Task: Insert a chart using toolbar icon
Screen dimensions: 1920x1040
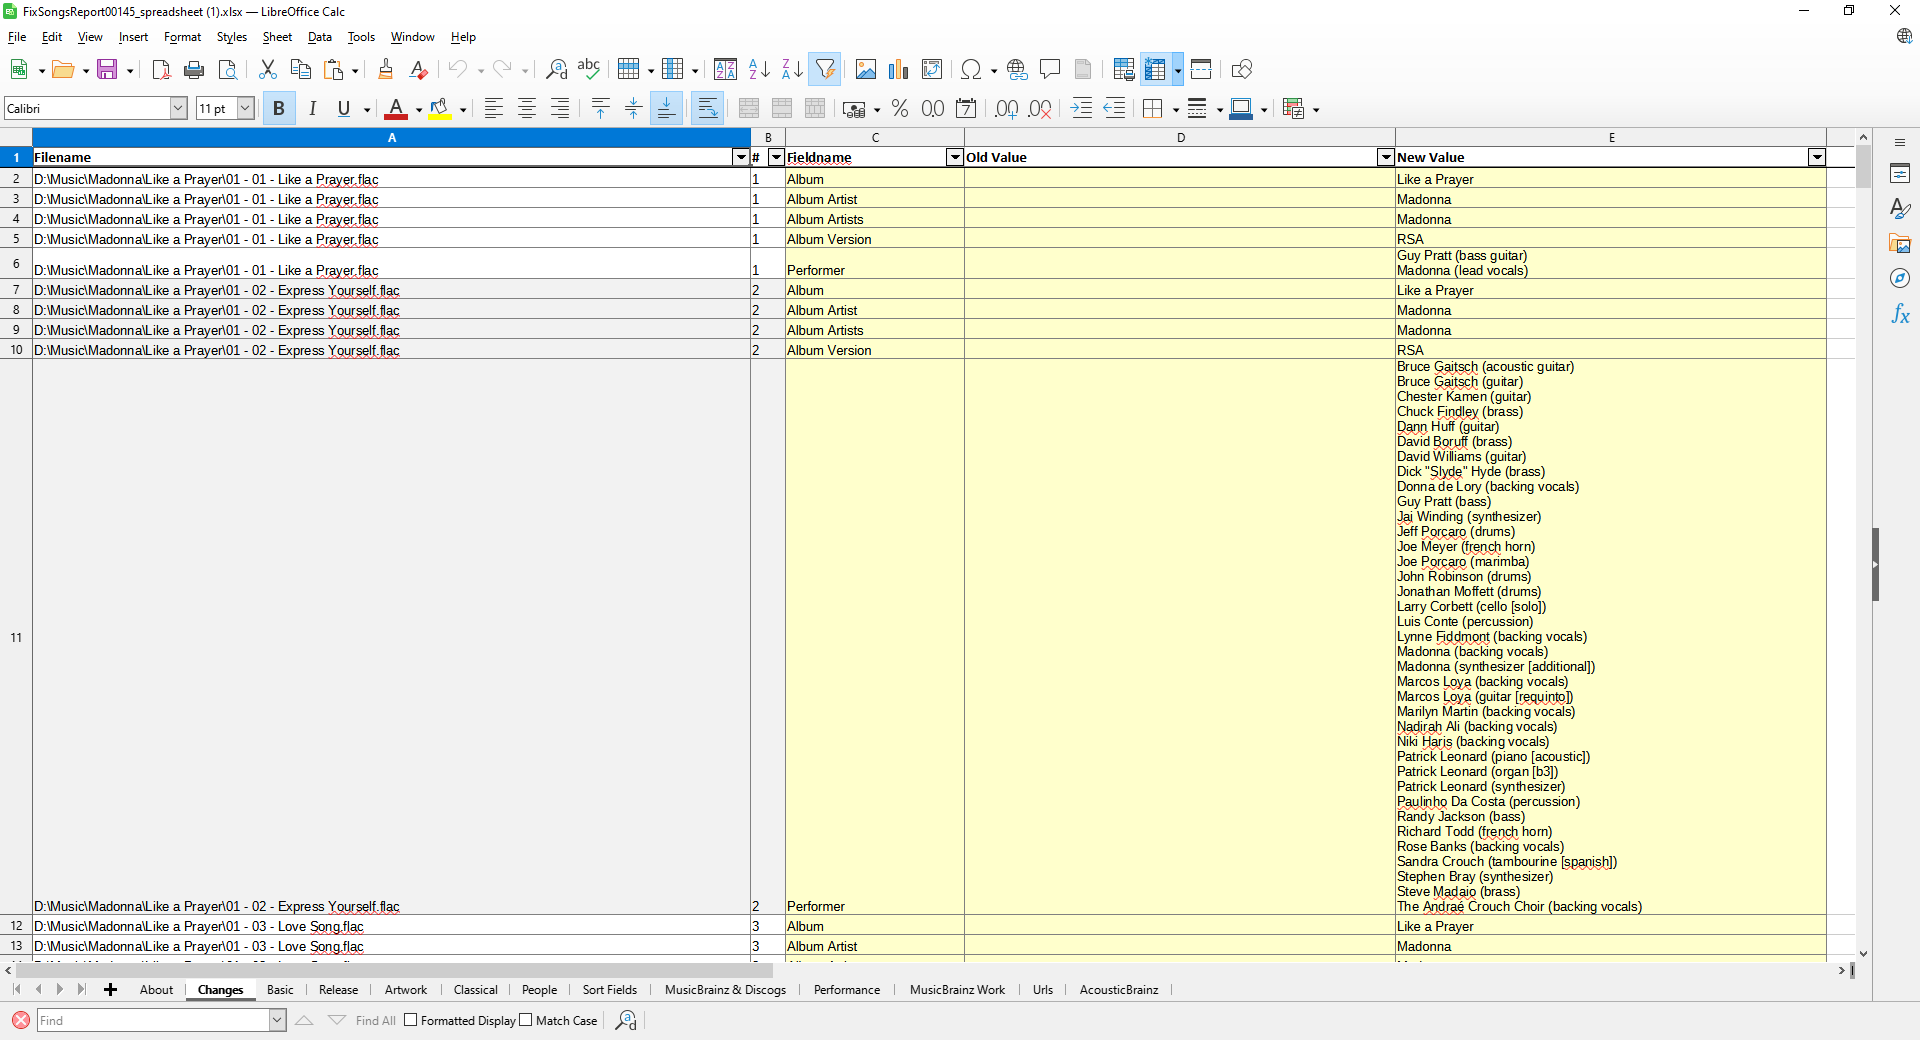Action: (899, 69)
